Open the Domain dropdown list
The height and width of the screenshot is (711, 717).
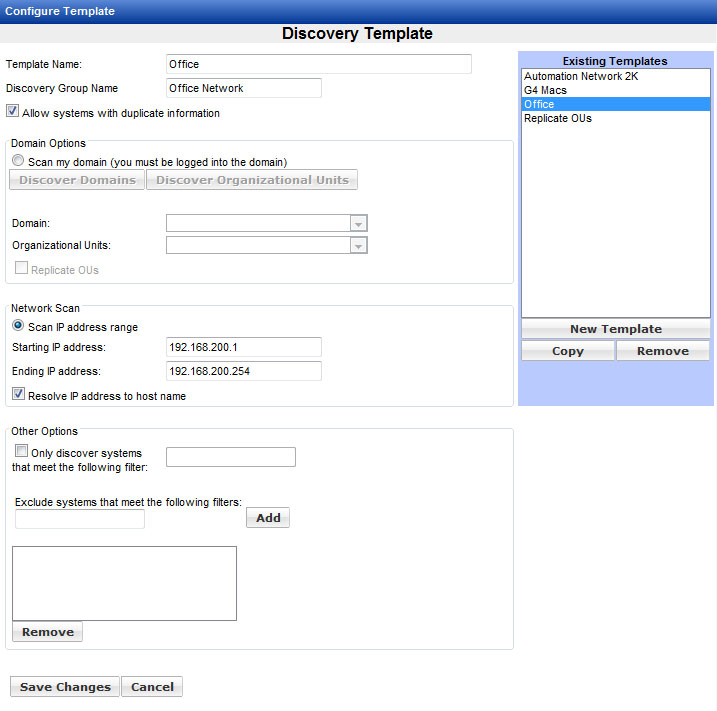tap(359, 224)
